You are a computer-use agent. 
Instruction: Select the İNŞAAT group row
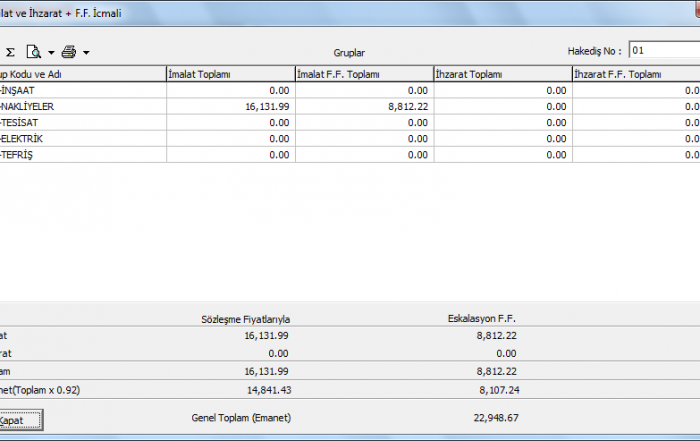[x=82, y=90]
